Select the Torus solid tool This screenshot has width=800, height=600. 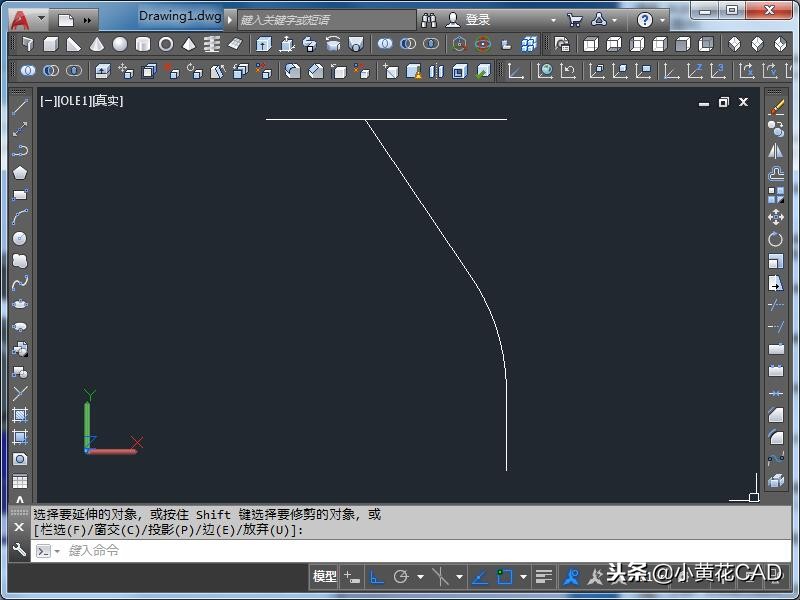(166, 44)
